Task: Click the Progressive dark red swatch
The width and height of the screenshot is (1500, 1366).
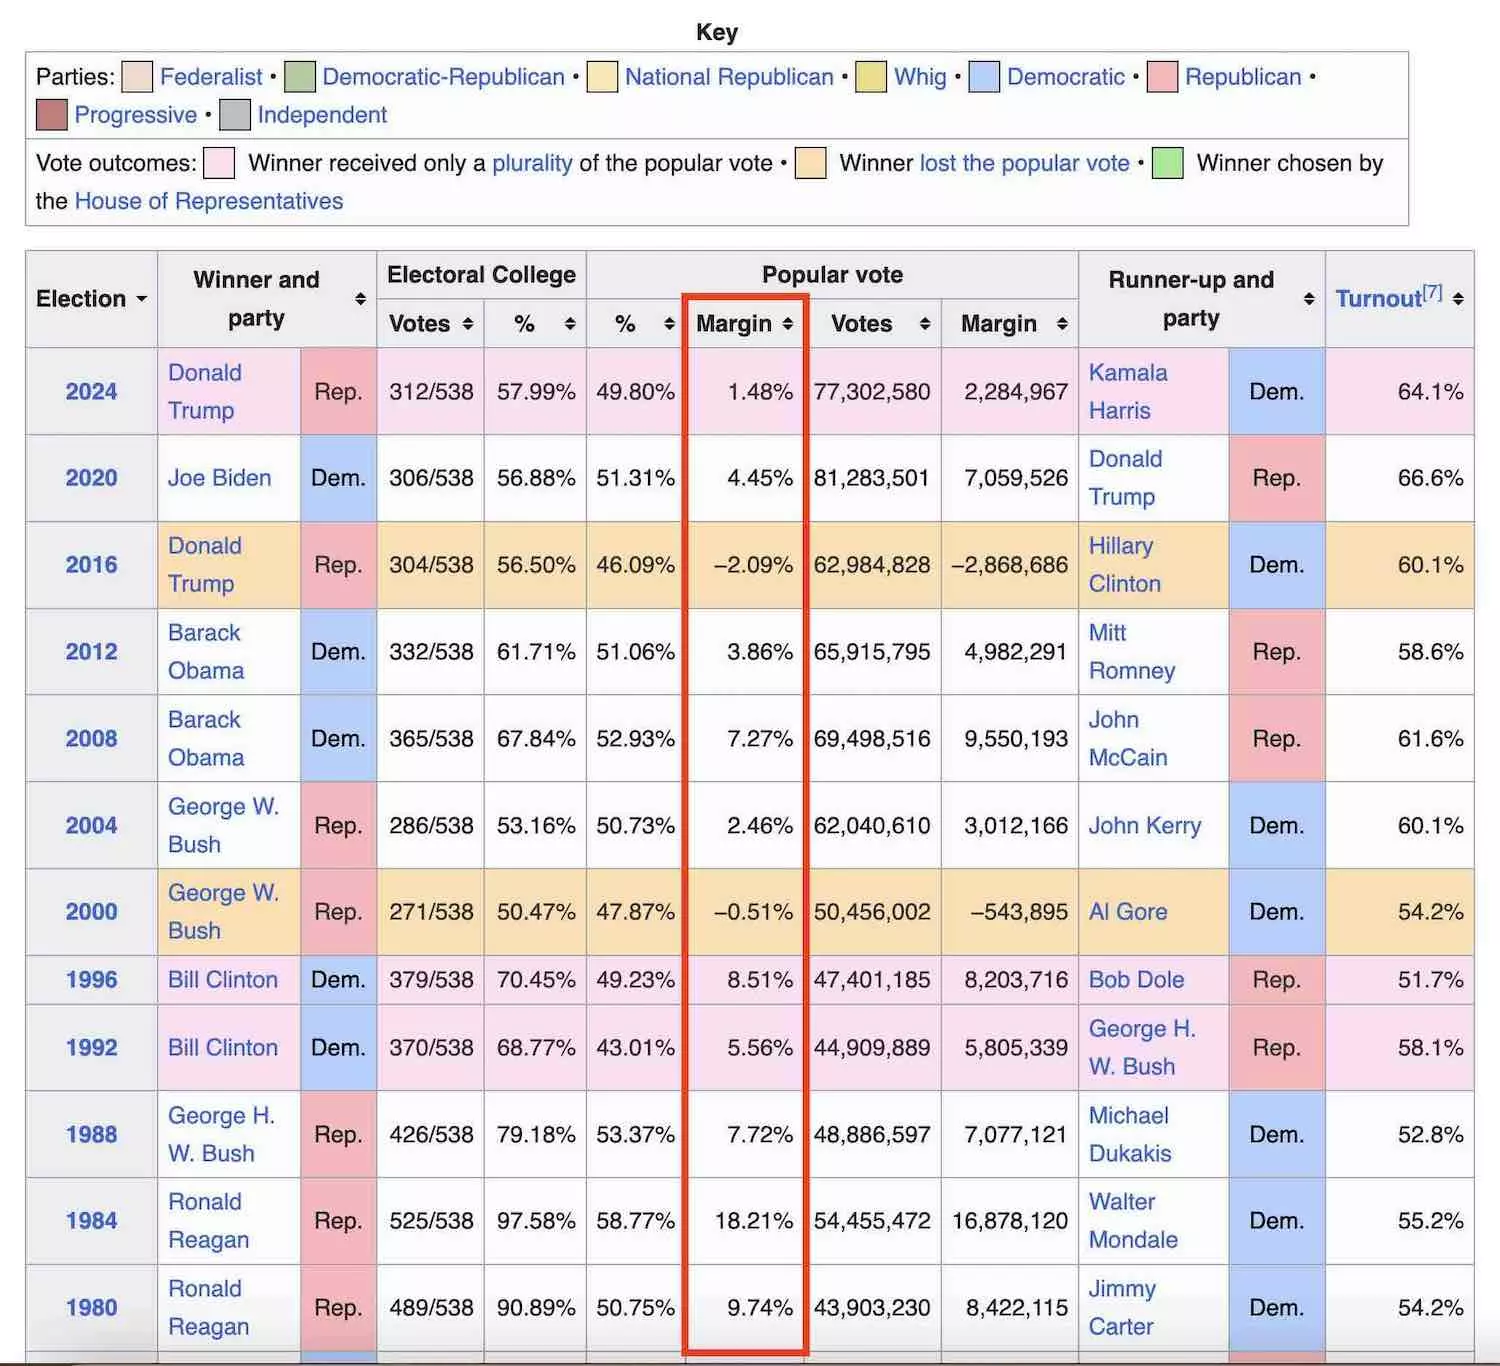Action: click(x=52, y=115)
